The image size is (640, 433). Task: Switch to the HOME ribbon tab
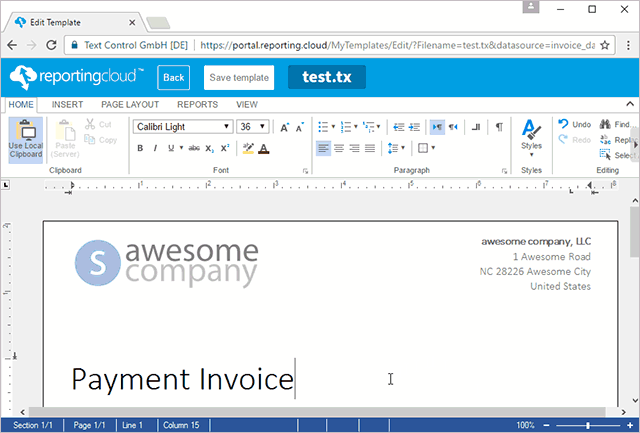coord(21,104)
